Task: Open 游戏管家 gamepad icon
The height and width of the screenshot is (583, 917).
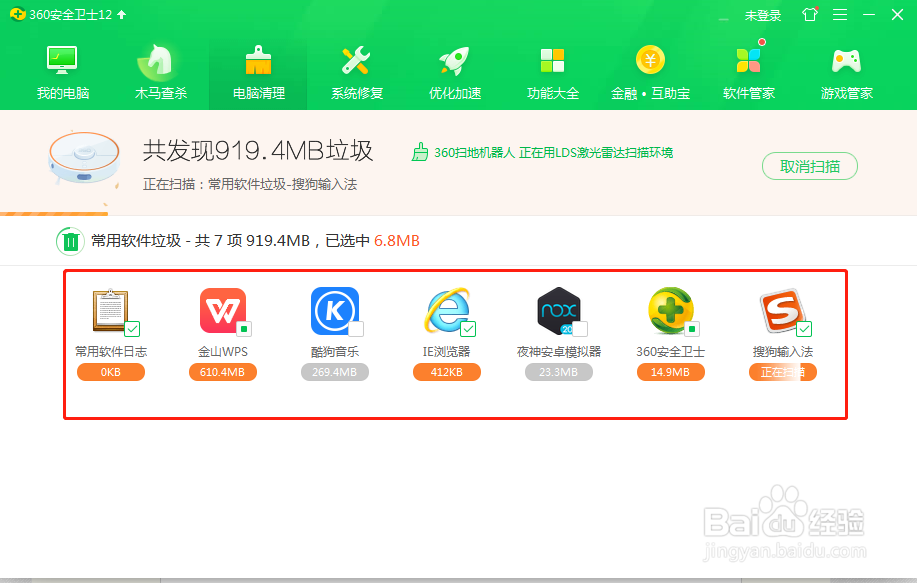Action: [846, 60]
